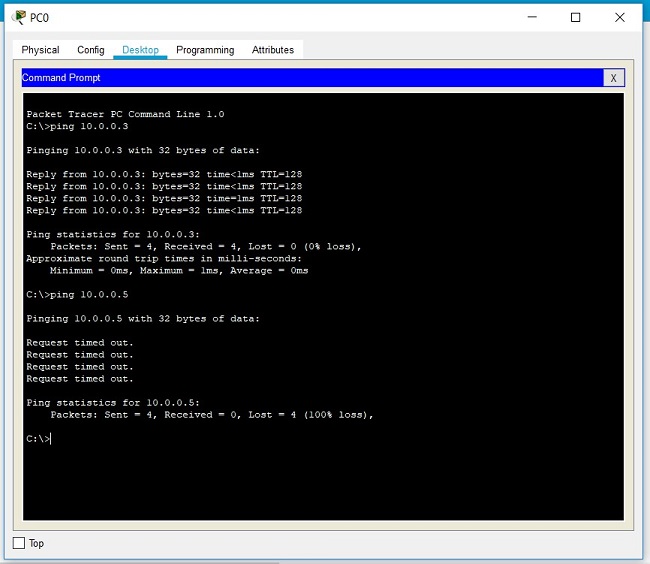
Task: Click the blue Command Prompt title bar
Action: tap(300, 77)
